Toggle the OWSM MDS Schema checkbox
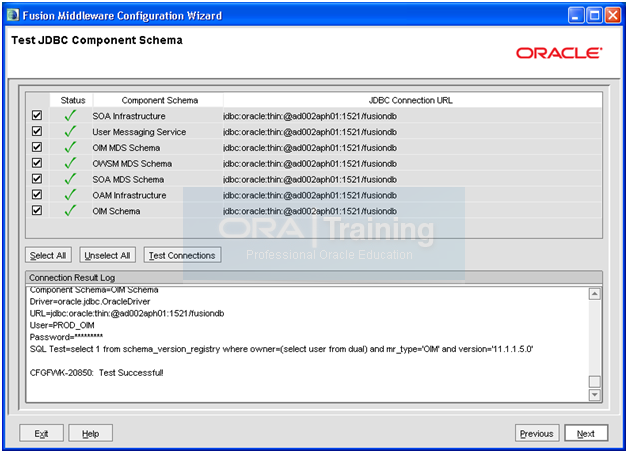The width and height of the screenshot is (628, 453). (37, 163)
